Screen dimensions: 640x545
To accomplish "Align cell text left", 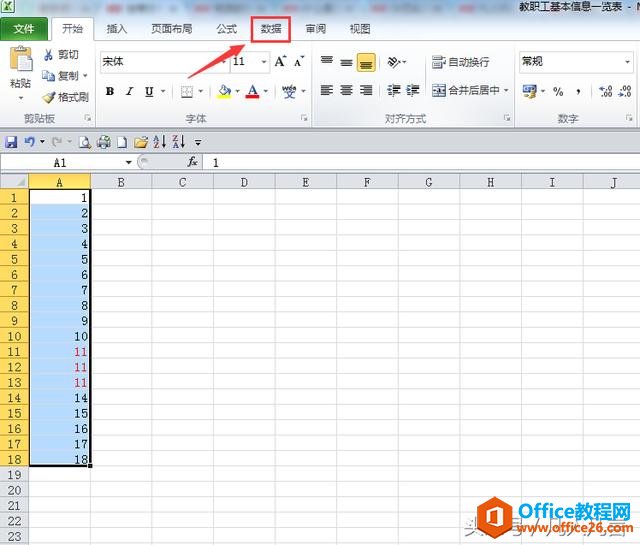I will click(x=327, y=90).
